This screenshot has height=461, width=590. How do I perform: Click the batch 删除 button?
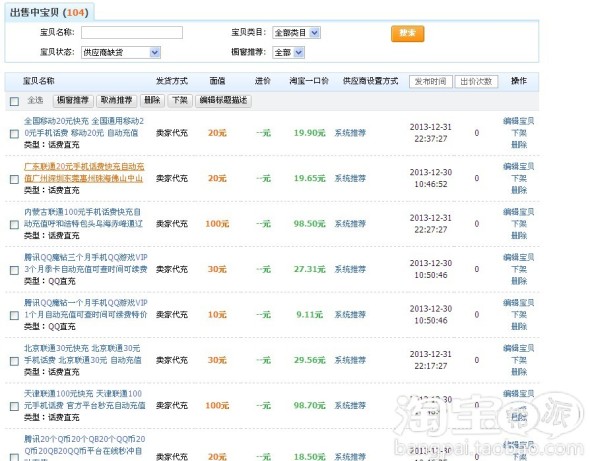152,100
